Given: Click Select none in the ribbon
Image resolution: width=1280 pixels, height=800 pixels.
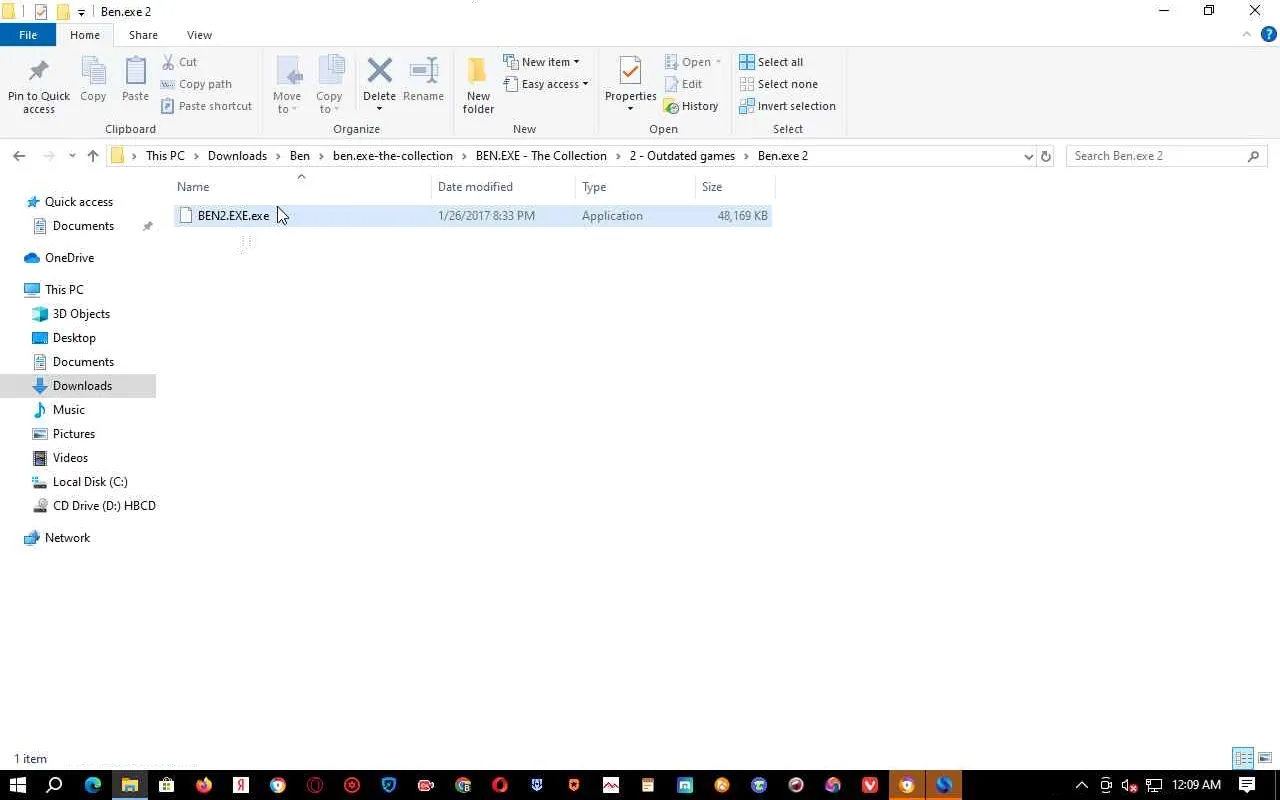Looking at the screenshot, I should pyautogui.click(x=778, y=84).
